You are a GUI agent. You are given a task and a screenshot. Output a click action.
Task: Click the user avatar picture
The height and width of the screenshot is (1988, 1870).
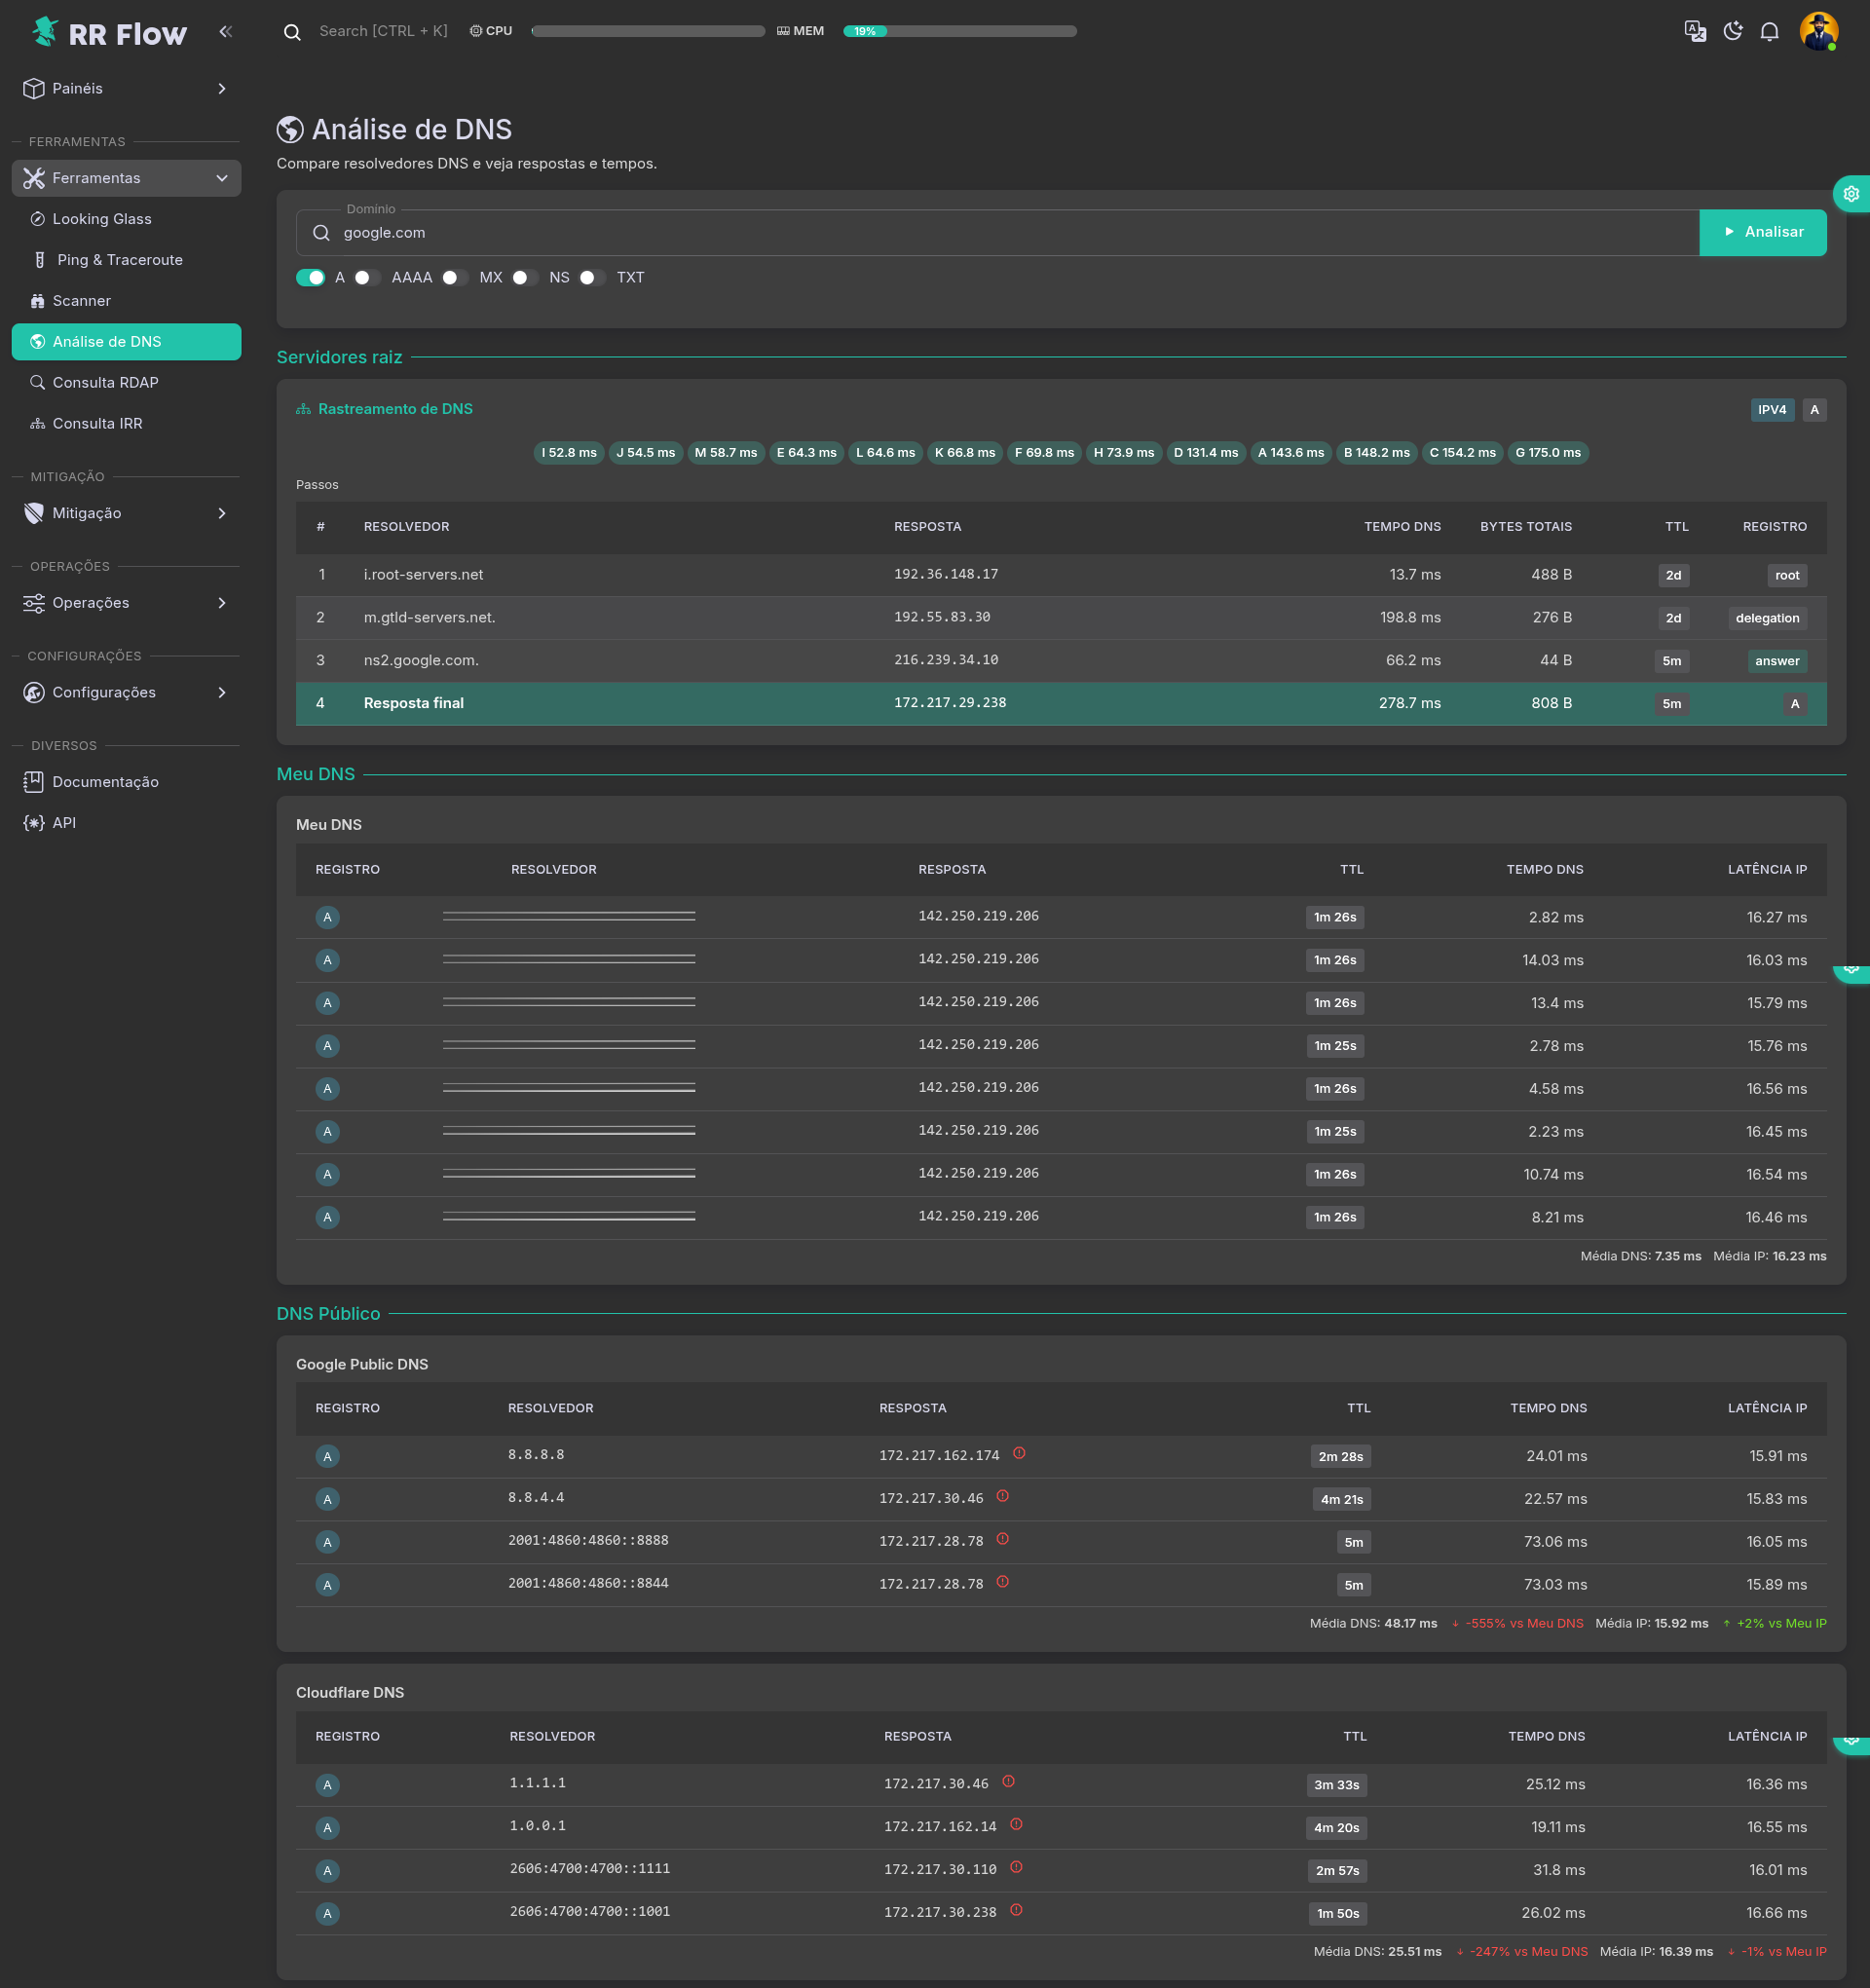1817,31
